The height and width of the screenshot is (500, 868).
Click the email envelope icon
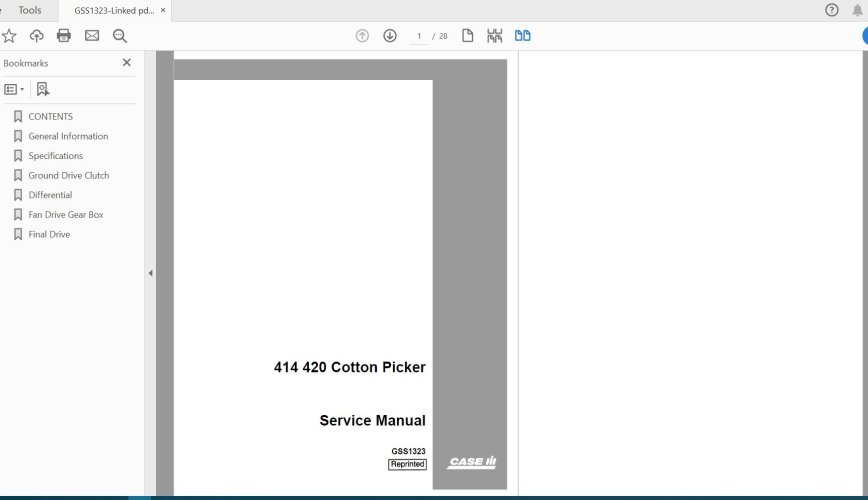92,36
